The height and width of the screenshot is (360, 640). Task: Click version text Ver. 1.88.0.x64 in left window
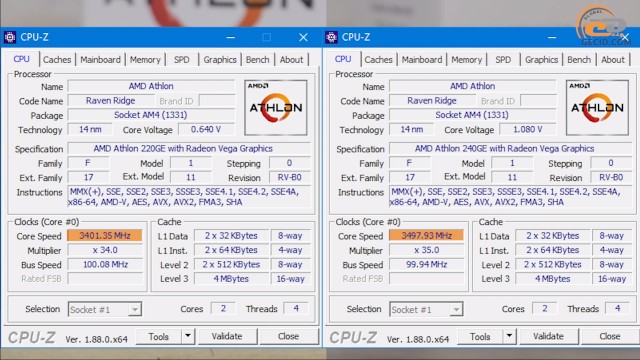(96, 339)
